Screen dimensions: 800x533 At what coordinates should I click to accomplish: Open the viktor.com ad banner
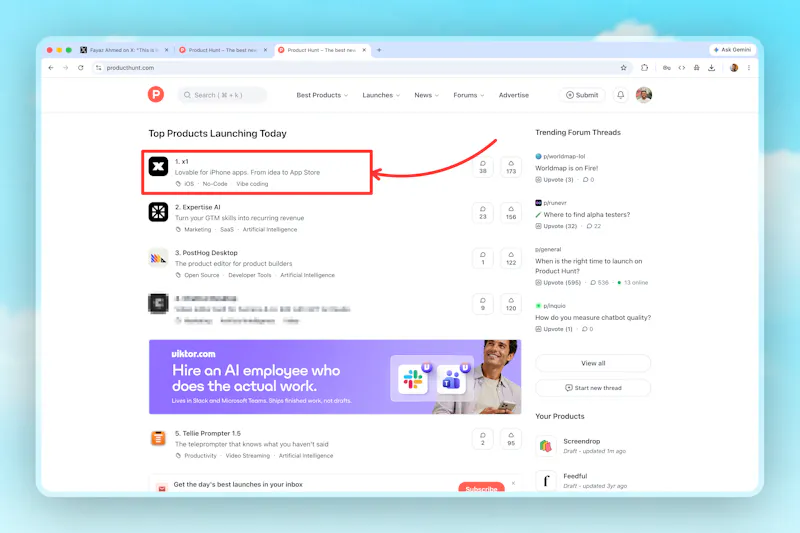(x=335, y=376)
